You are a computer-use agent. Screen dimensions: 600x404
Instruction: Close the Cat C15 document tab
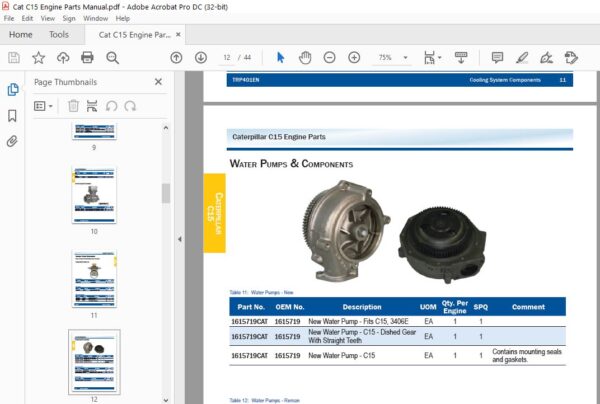tap(178, 34)
